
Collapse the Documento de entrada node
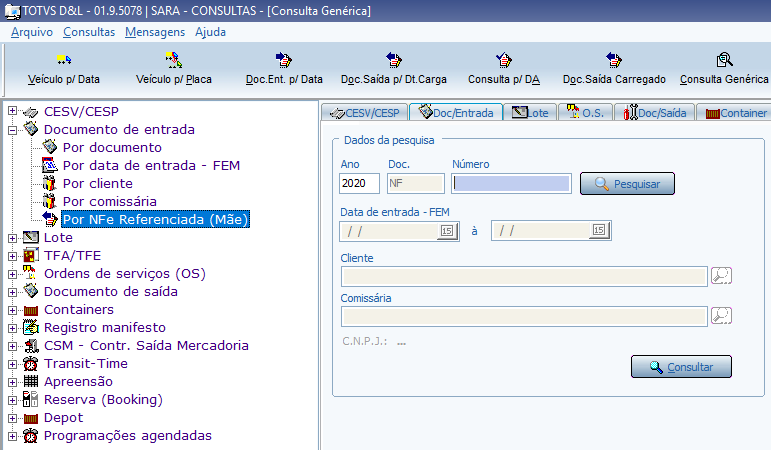coord(12,130)
